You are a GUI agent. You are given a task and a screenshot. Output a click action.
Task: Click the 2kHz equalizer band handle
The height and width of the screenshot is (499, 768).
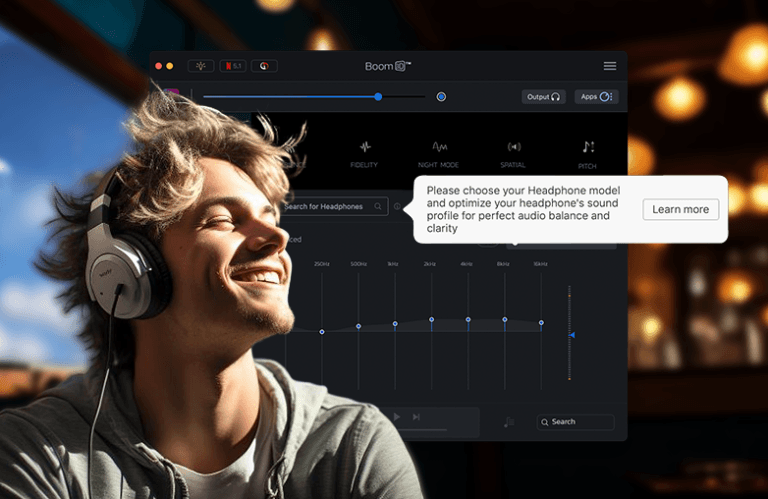click(432, 319)
